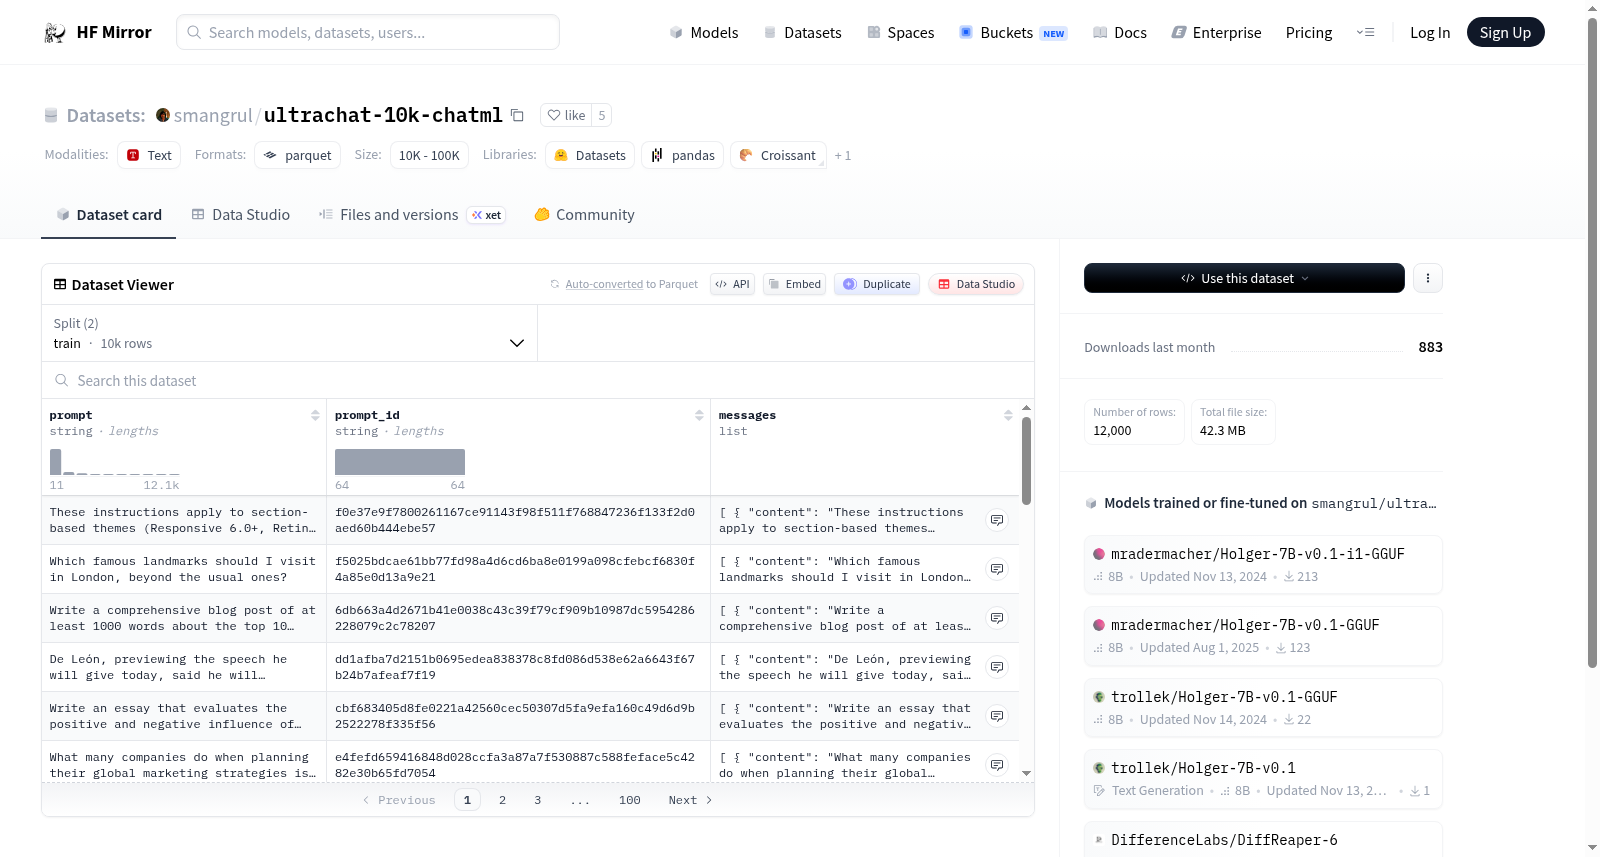Click the dataset viewer vertical scrollbar

1026,461
